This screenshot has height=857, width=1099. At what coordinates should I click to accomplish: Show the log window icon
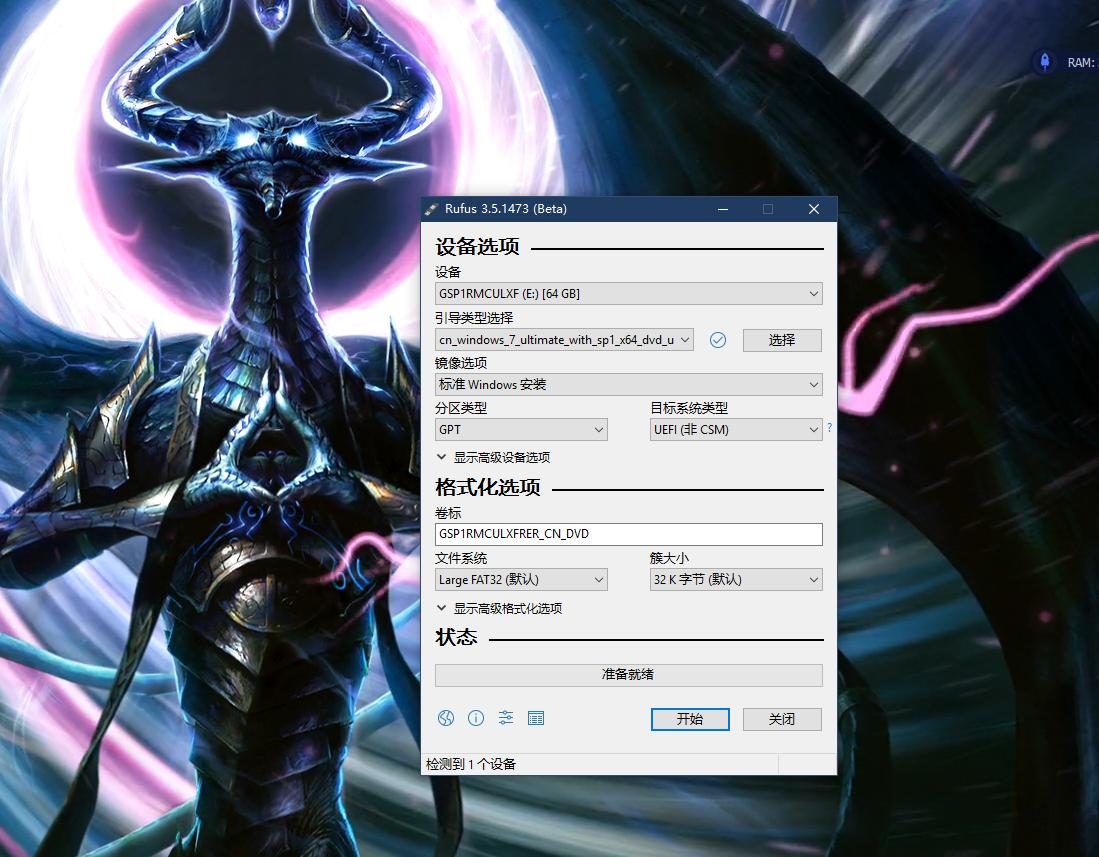point(536,718)
